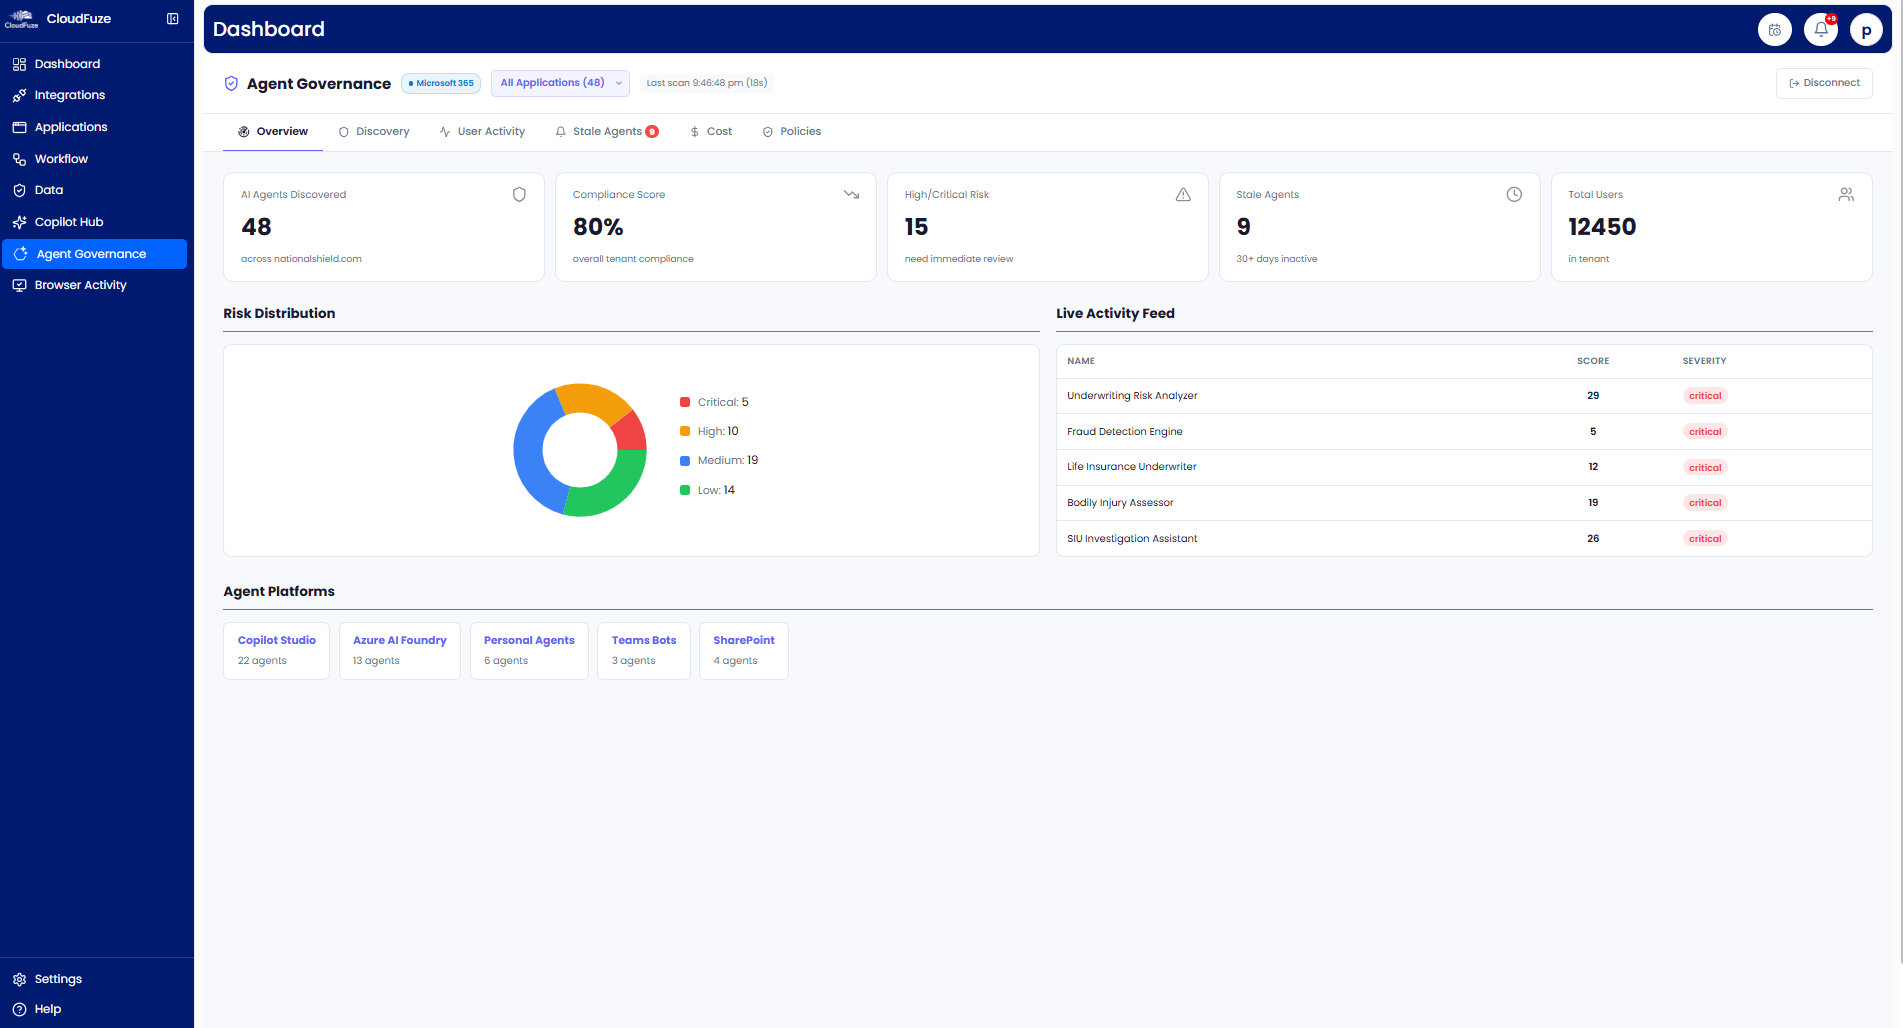
Task: Click the orange High legend swatch
Action: pyautogui.click(x=685, y=431)
